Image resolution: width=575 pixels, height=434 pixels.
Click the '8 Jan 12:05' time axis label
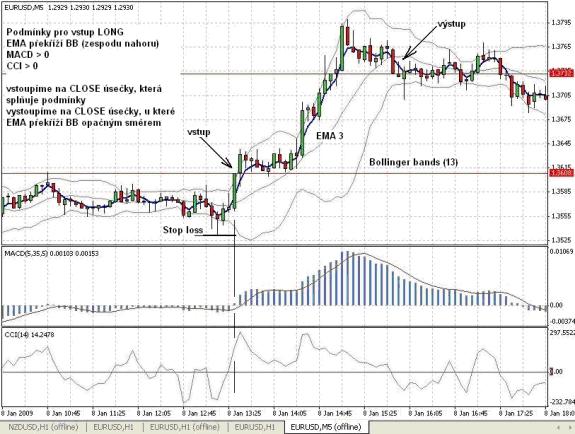(x=154, y=413)
